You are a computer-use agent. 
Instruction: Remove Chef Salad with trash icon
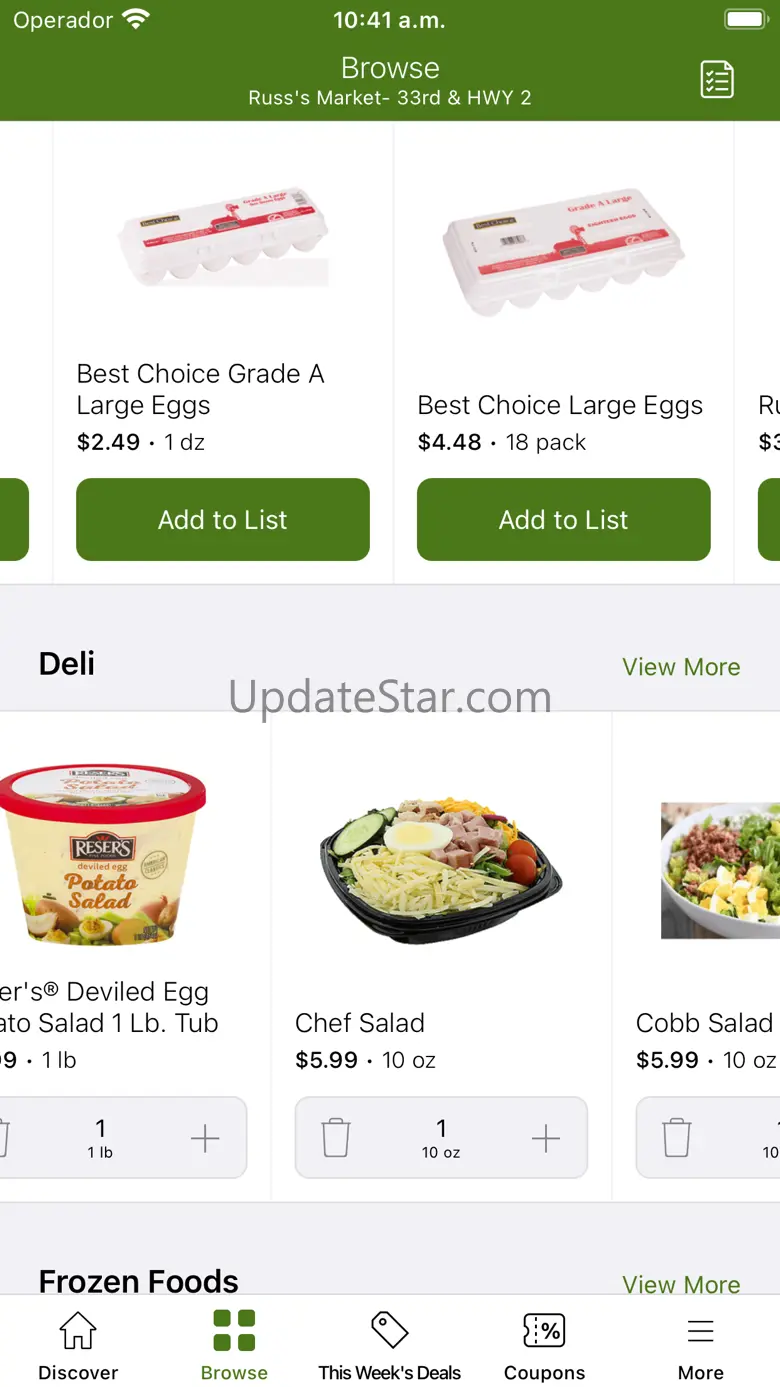coord(336,1138)
